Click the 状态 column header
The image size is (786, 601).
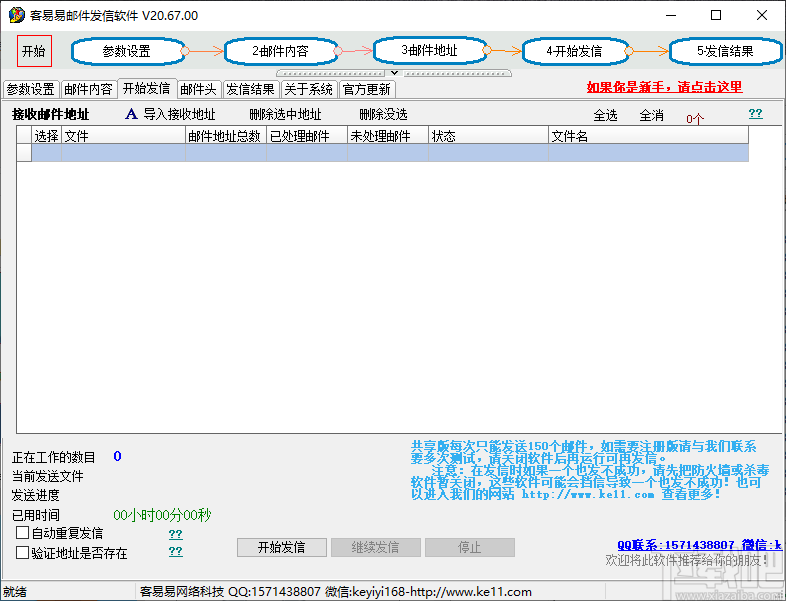click(x=489, y=136)
